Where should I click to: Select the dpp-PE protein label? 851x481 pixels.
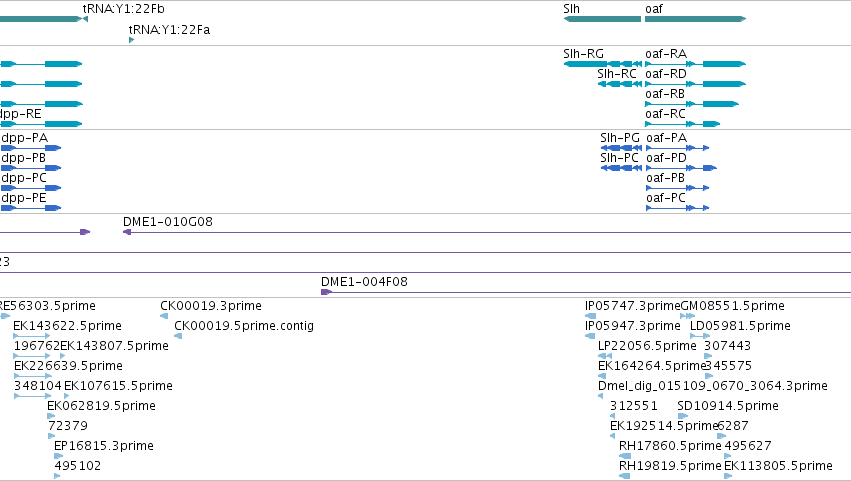tap(23, 198)
